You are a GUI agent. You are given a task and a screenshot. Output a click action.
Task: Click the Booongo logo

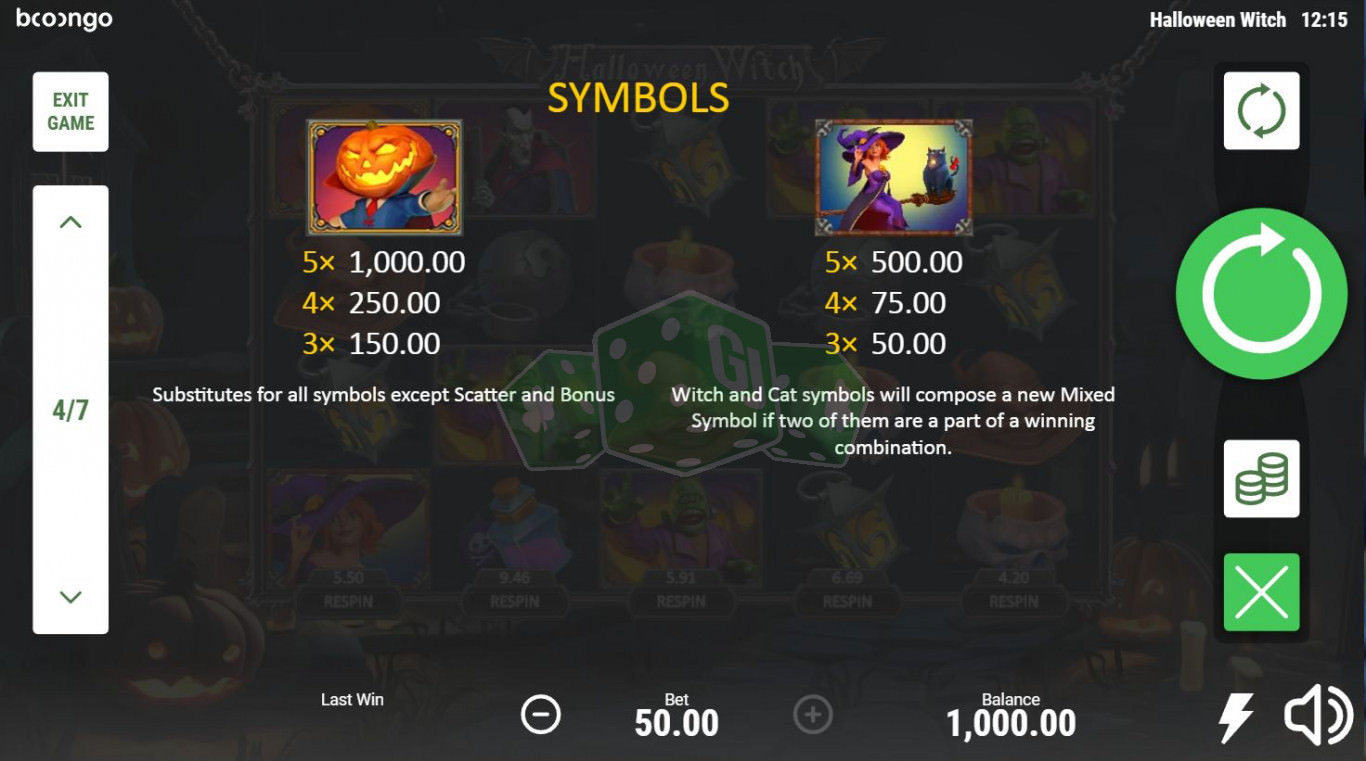[x=64, y=19]
